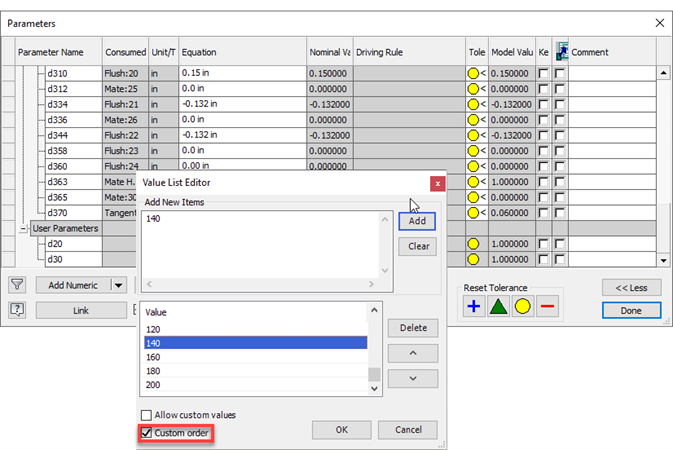Select value 200 in the list
Image resolution: width=673 pixels, height=450 pixels.
pyautogui.click(x=255, y=385)
